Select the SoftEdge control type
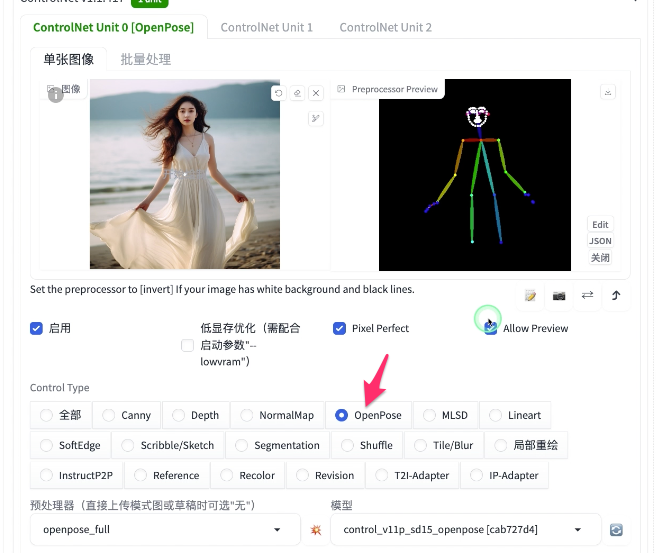 [x=70, y=445]
